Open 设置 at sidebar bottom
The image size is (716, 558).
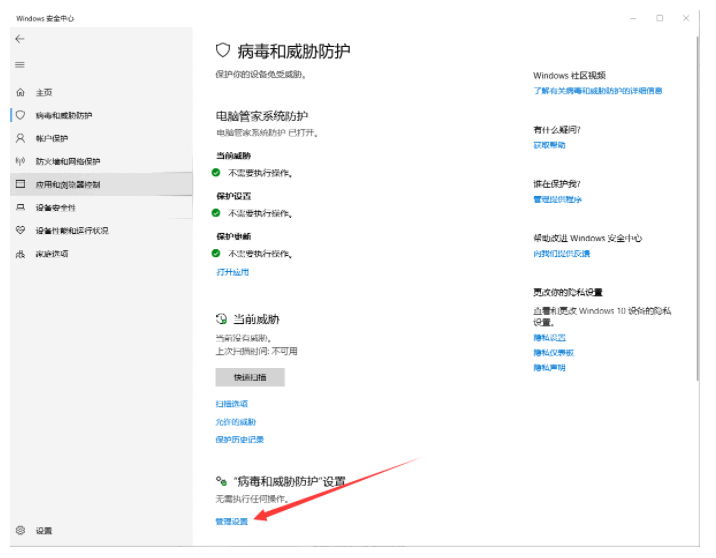(101, 530)
